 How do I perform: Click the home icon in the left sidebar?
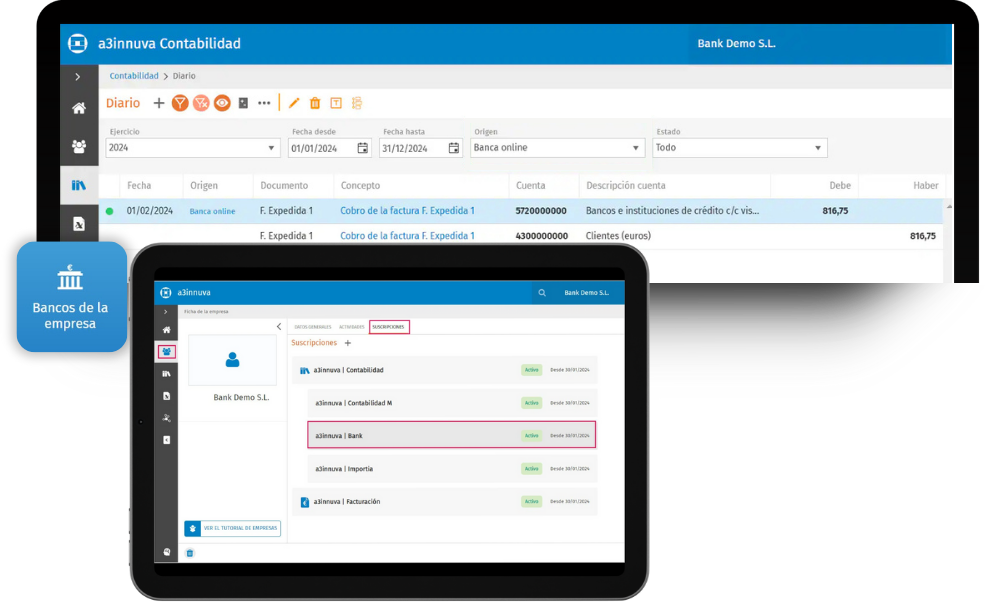[78, 109]
